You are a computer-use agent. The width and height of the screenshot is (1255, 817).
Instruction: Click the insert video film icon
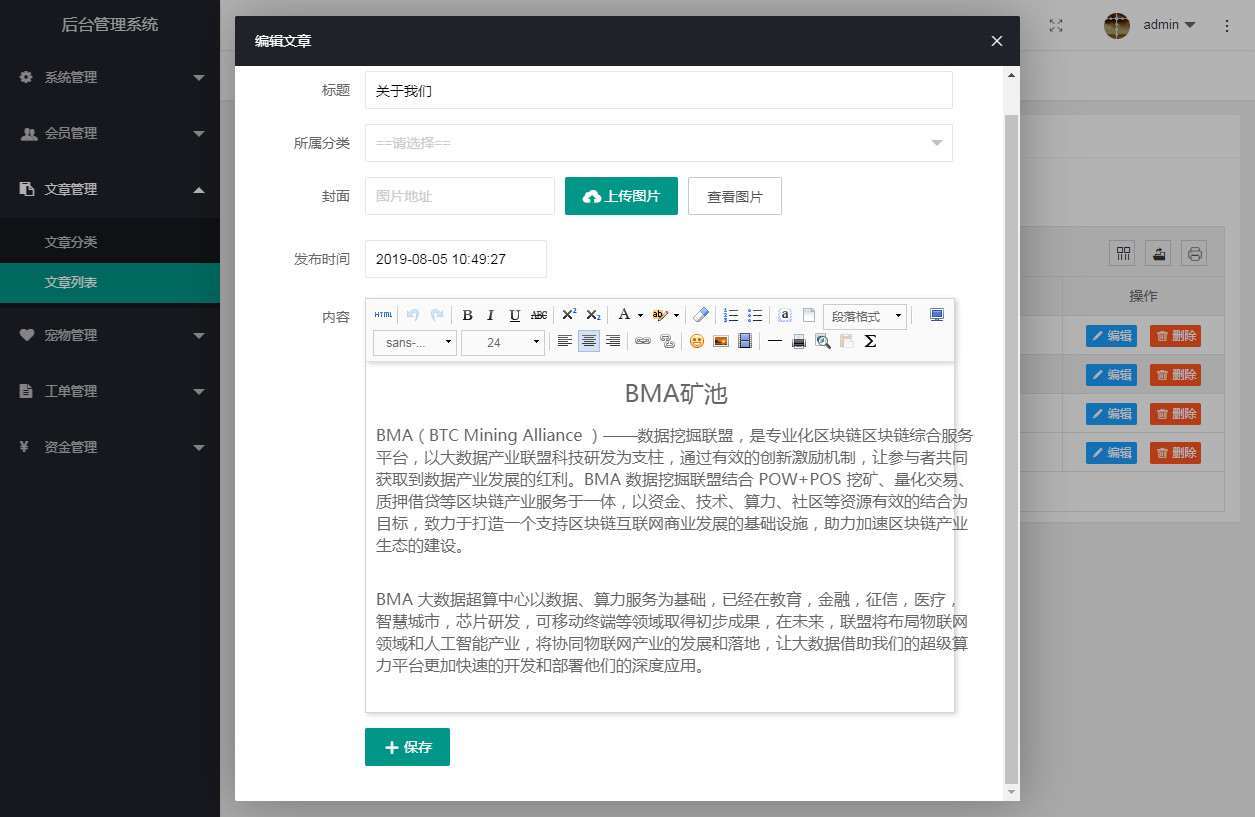click(744, 342)
